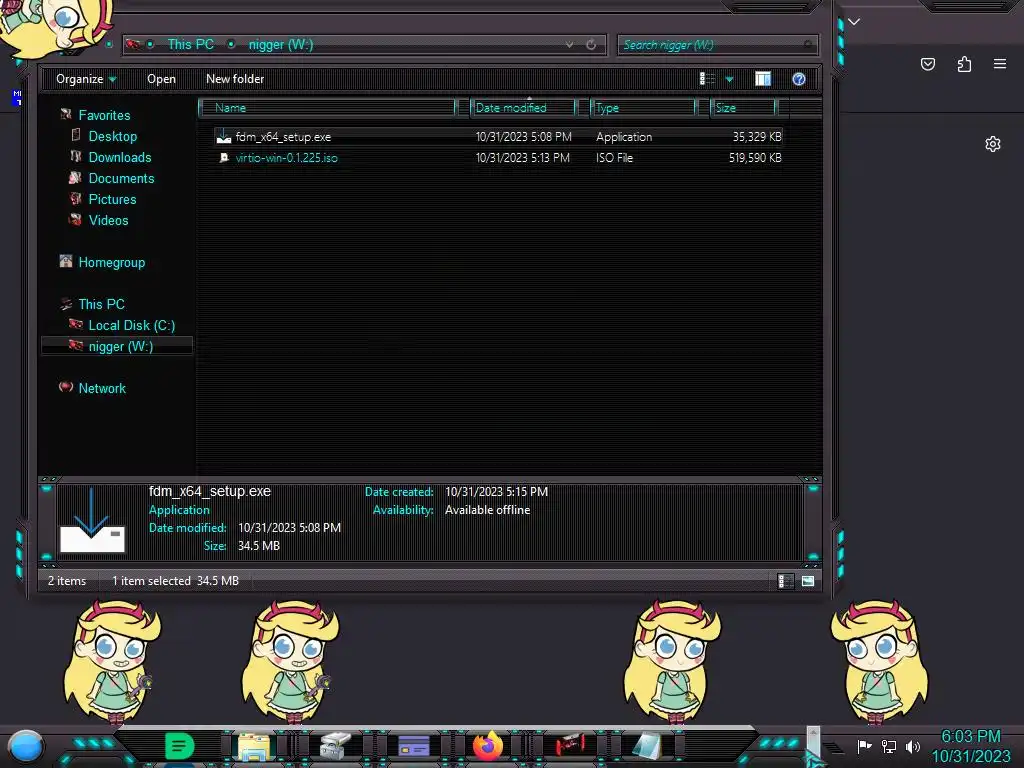Select This PC in the navigation pane
1024x768 pixels.
coord(101,304)
